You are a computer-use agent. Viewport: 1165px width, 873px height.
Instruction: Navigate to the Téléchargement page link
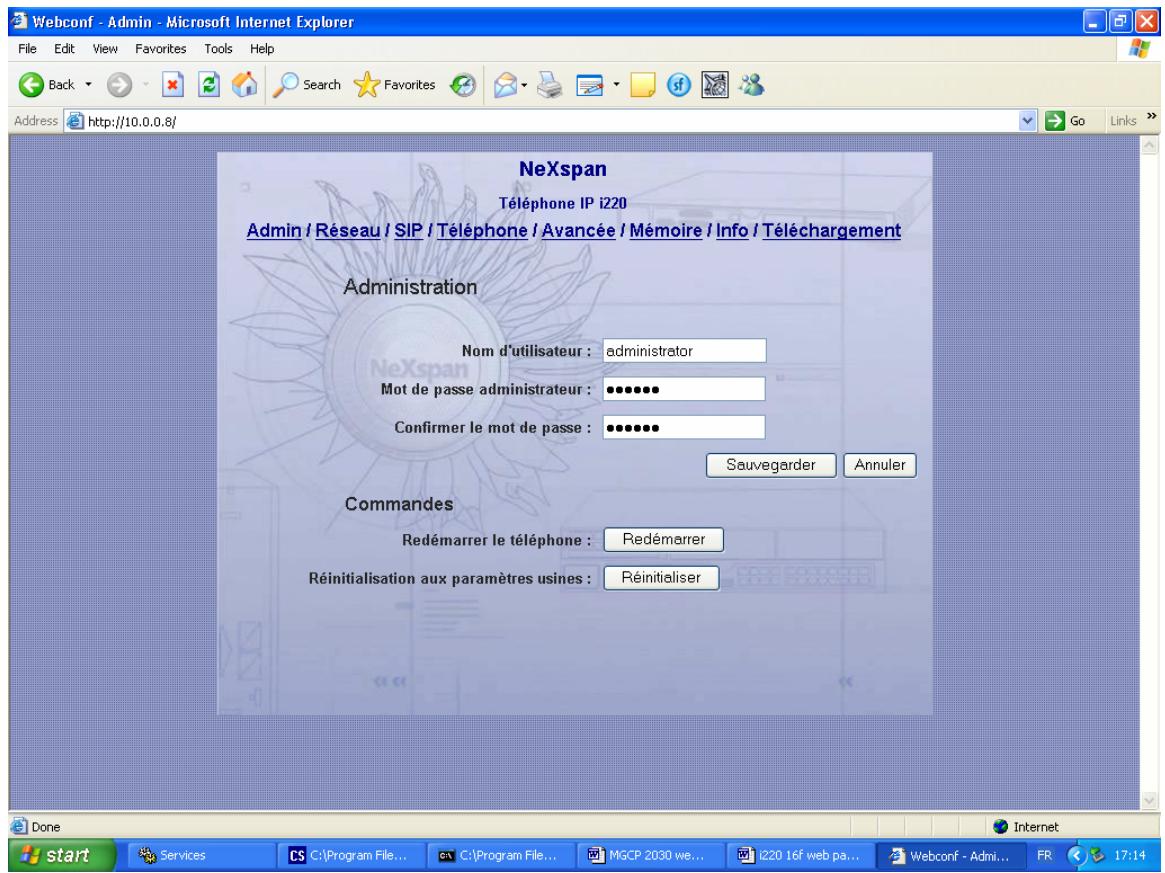point(831,231)
